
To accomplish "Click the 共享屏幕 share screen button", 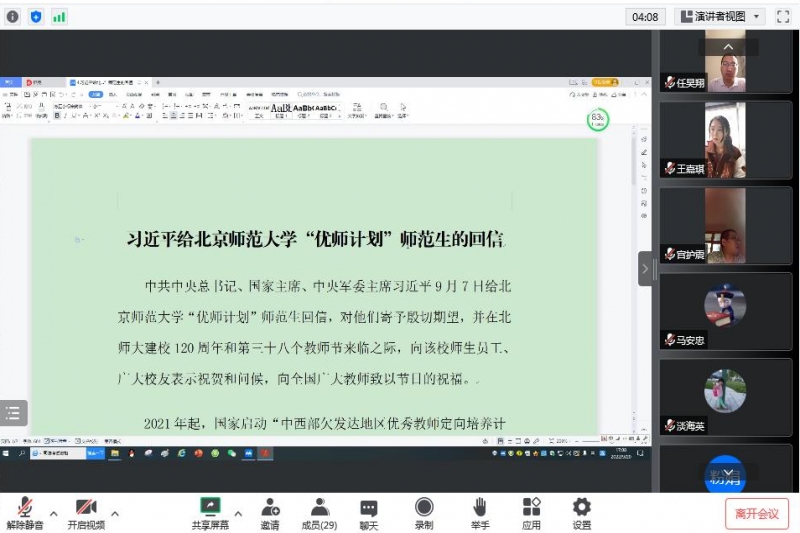I will 210,513.
